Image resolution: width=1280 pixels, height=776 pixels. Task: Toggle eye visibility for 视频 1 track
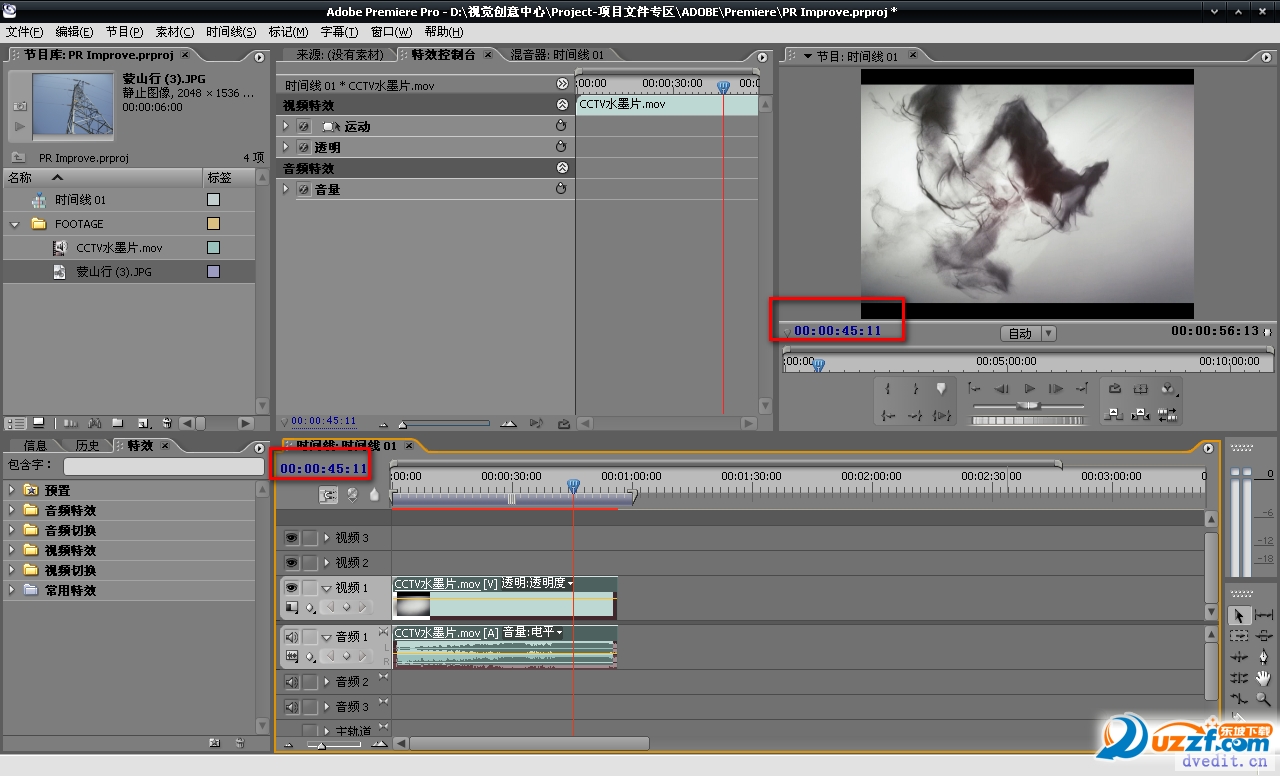(291, 588)
